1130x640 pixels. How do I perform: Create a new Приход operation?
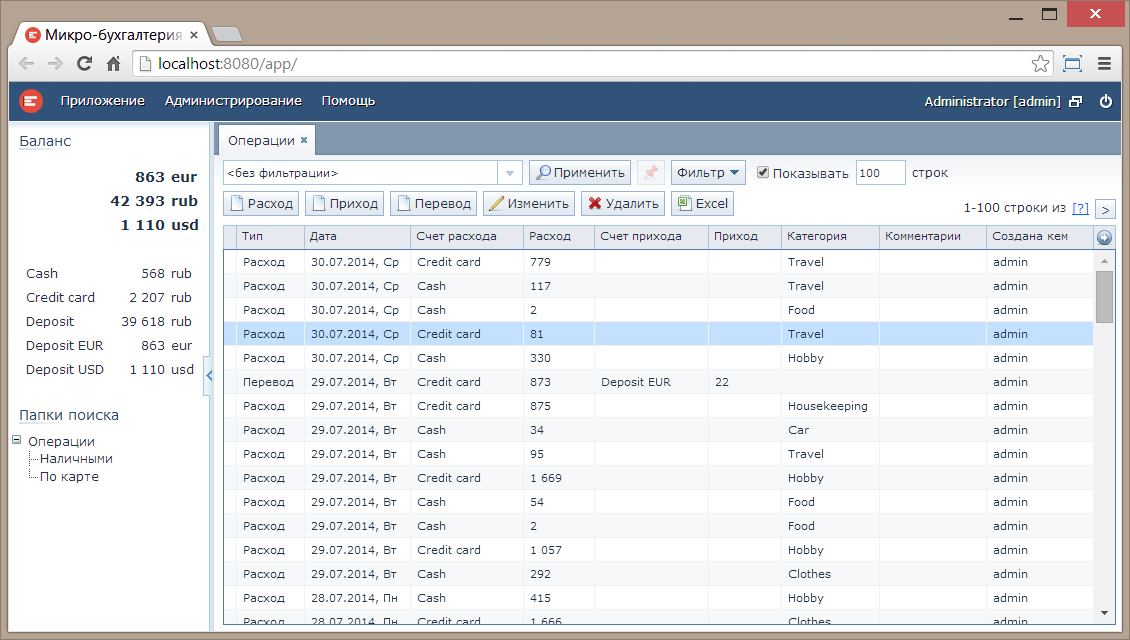pos(344,203)
